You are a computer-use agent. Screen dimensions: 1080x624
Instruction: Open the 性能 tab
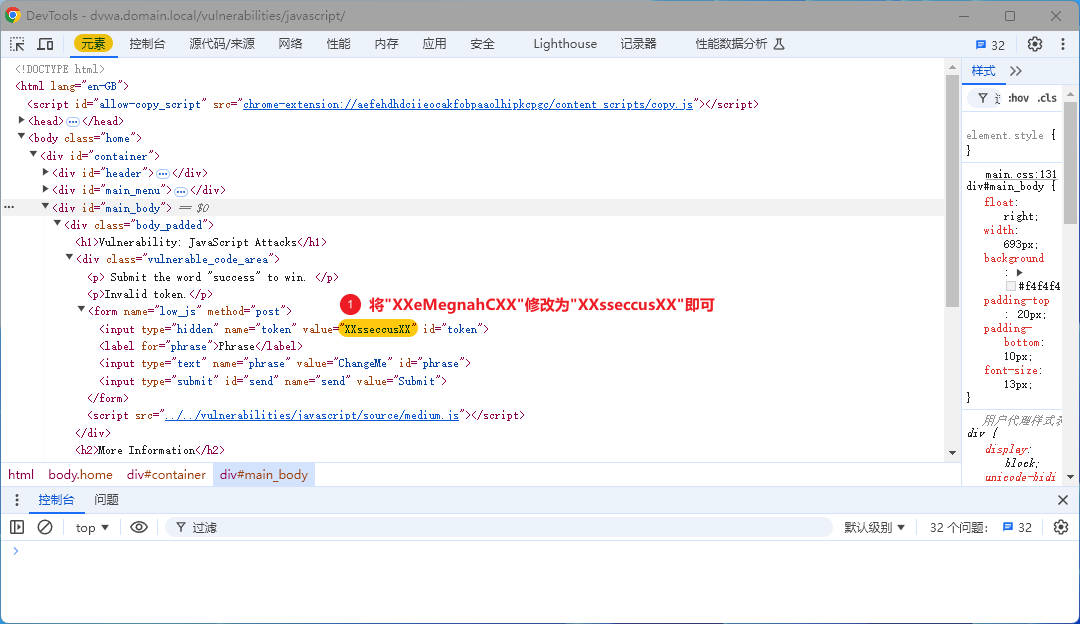click(x=338, y=44)
